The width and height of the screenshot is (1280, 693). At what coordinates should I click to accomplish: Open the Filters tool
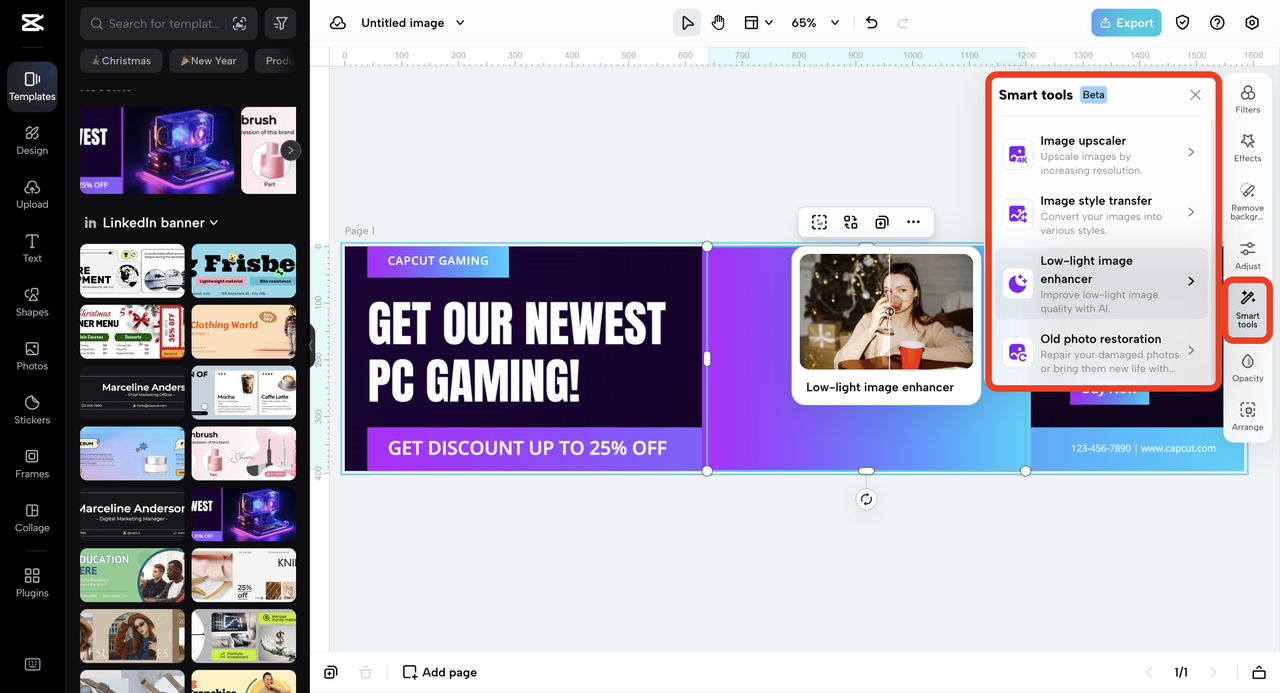pyautogui.click(x=1247, y=99)
